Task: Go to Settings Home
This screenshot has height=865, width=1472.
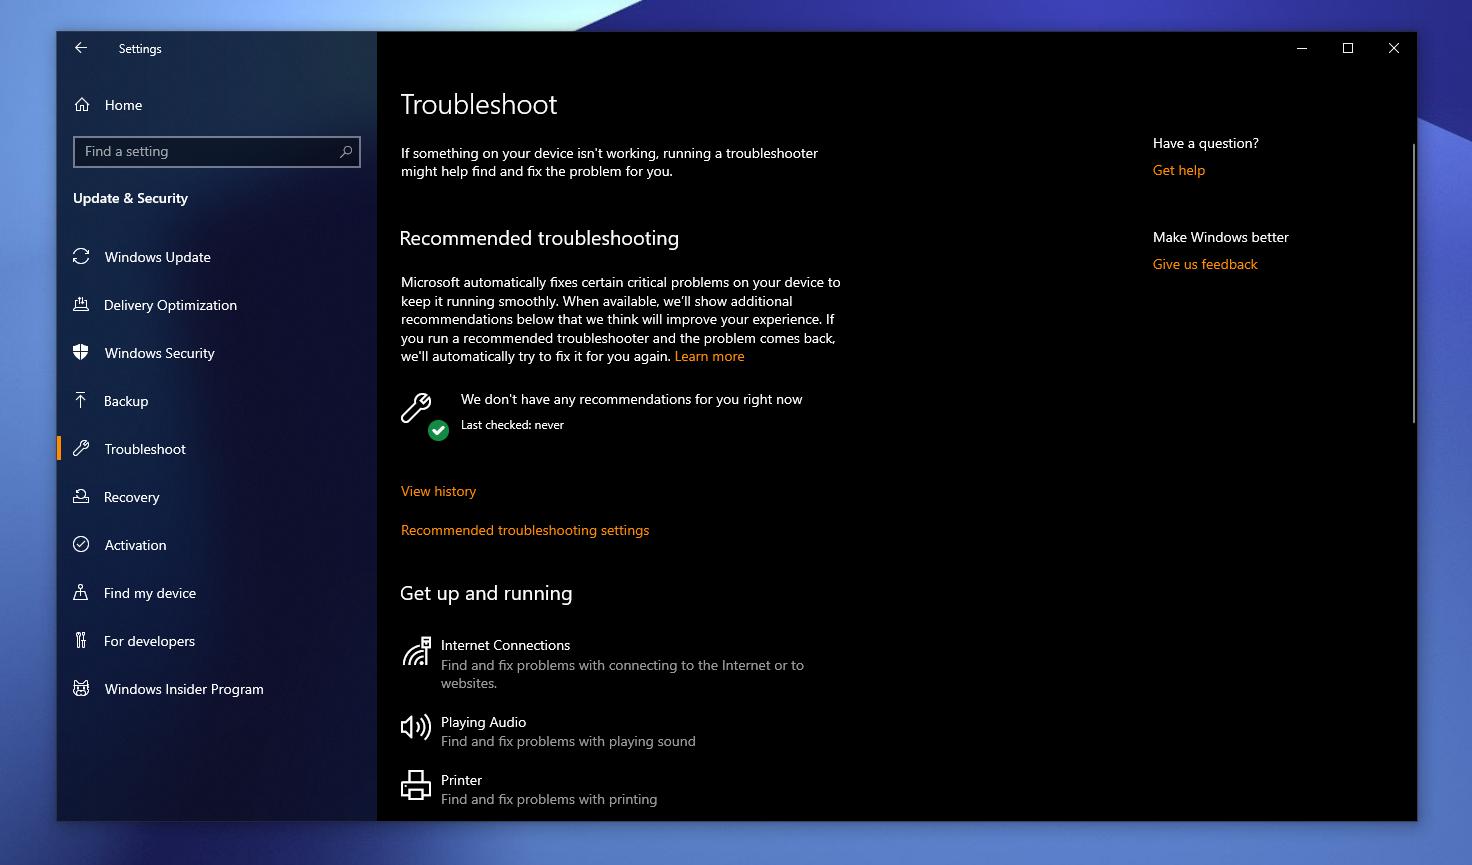Action: coord(123,105)
